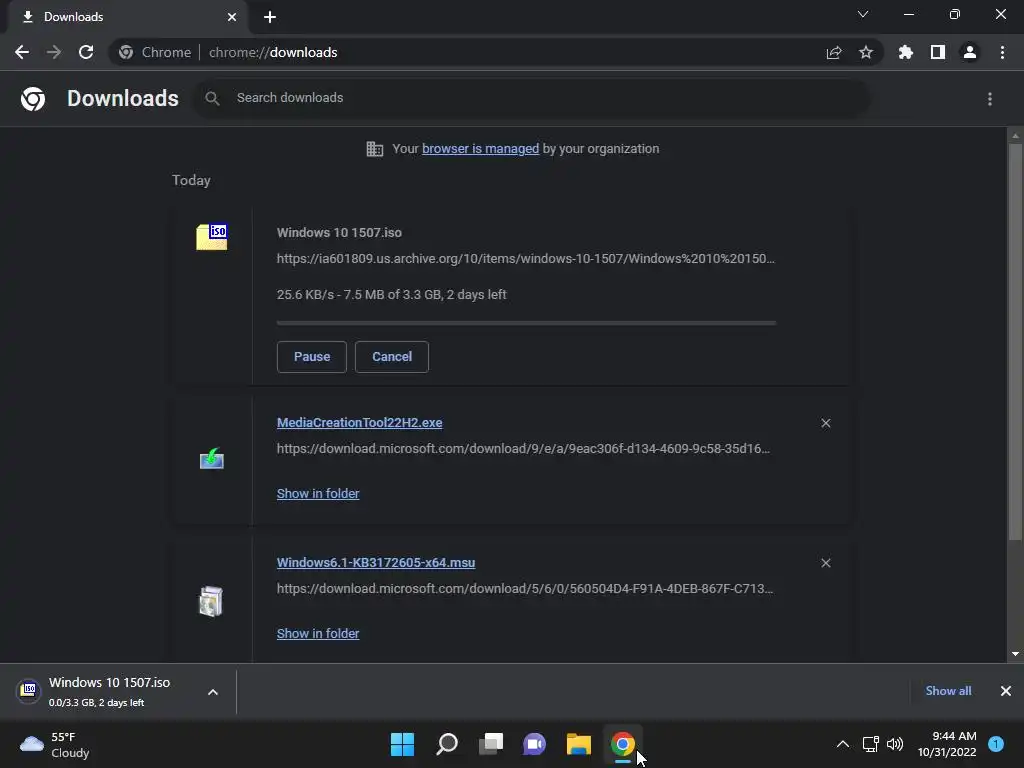This screenshot has width=1024, height=768.
Task: Click the 'Windows 10 1507.iso' download title
Action: pyautogui.click(x=339, y=232)
